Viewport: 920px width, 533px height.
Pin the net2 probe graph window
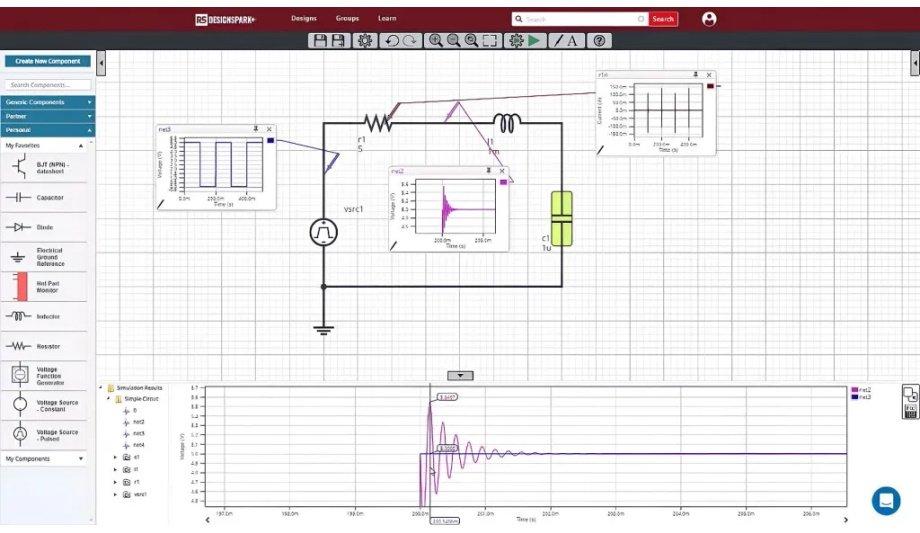[488, 171]
